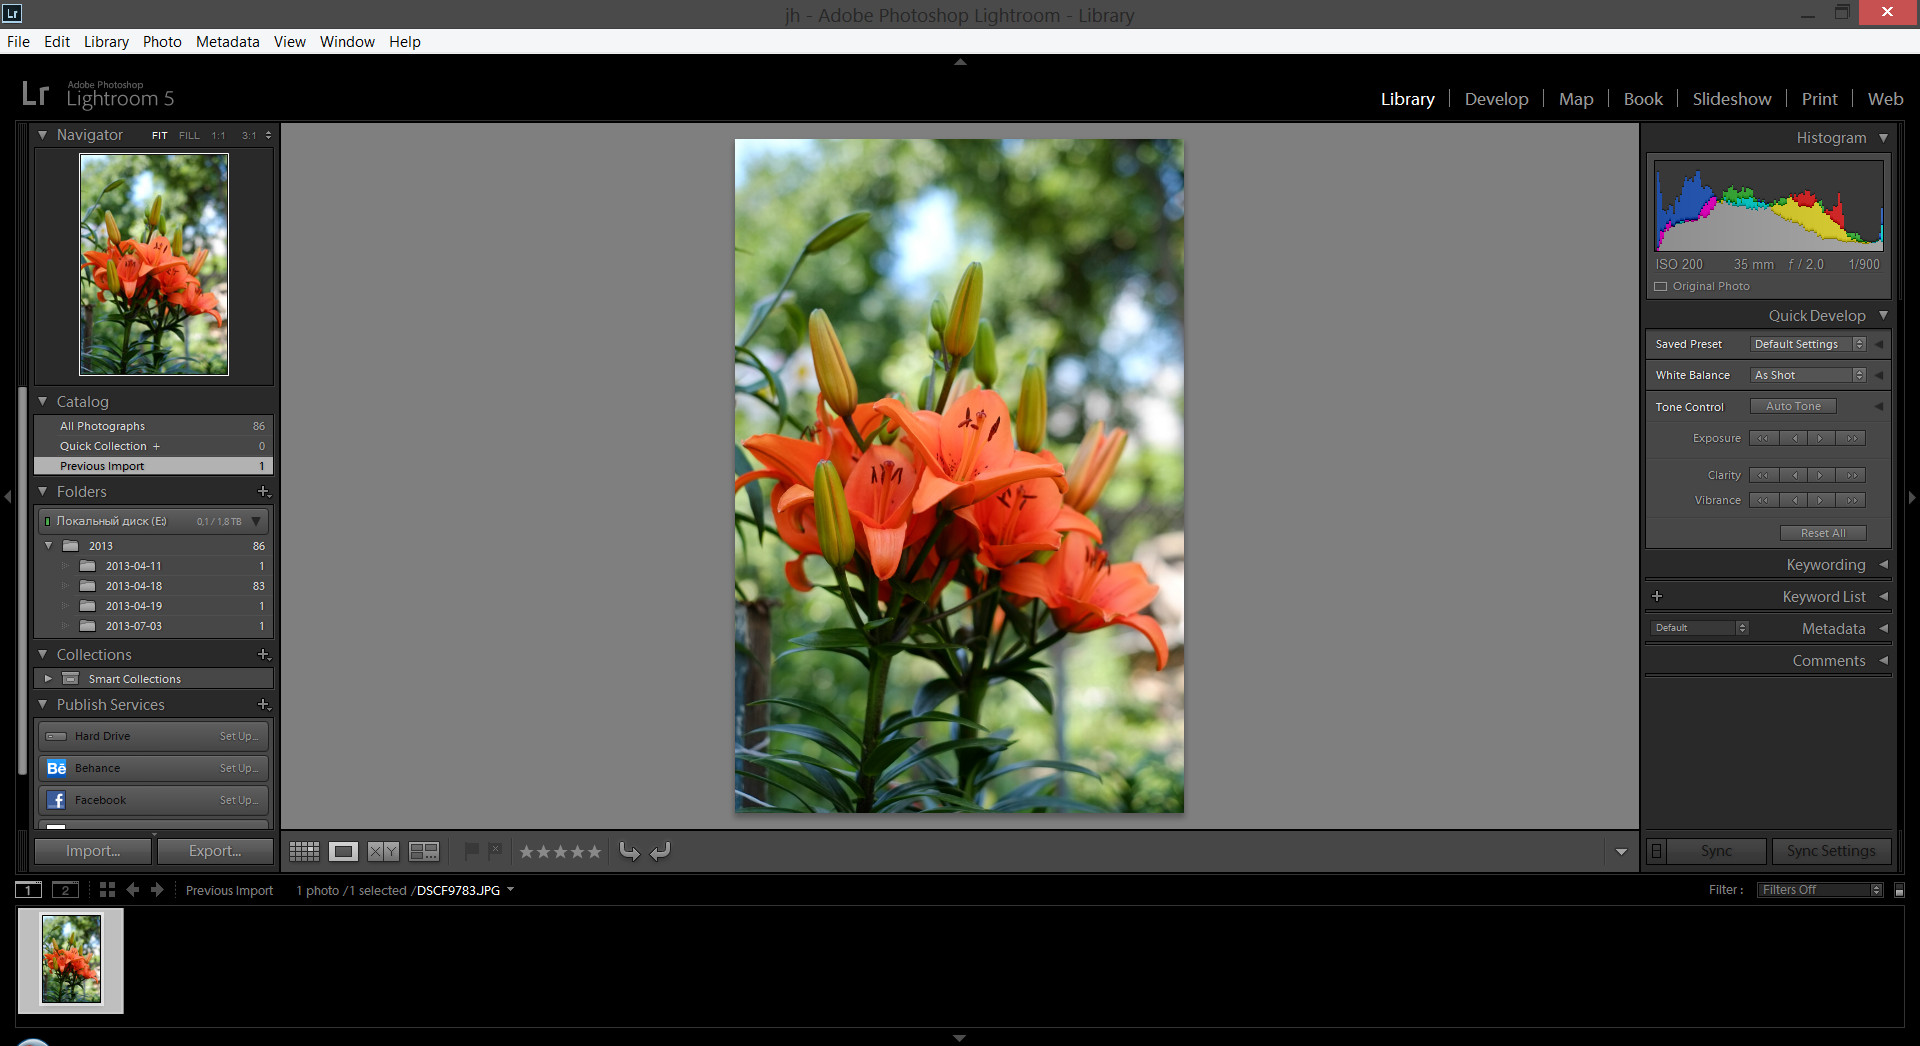1920x1046 pixels.
Task: Go forward with filmstrip right arrow
Action: coord(157,890)
